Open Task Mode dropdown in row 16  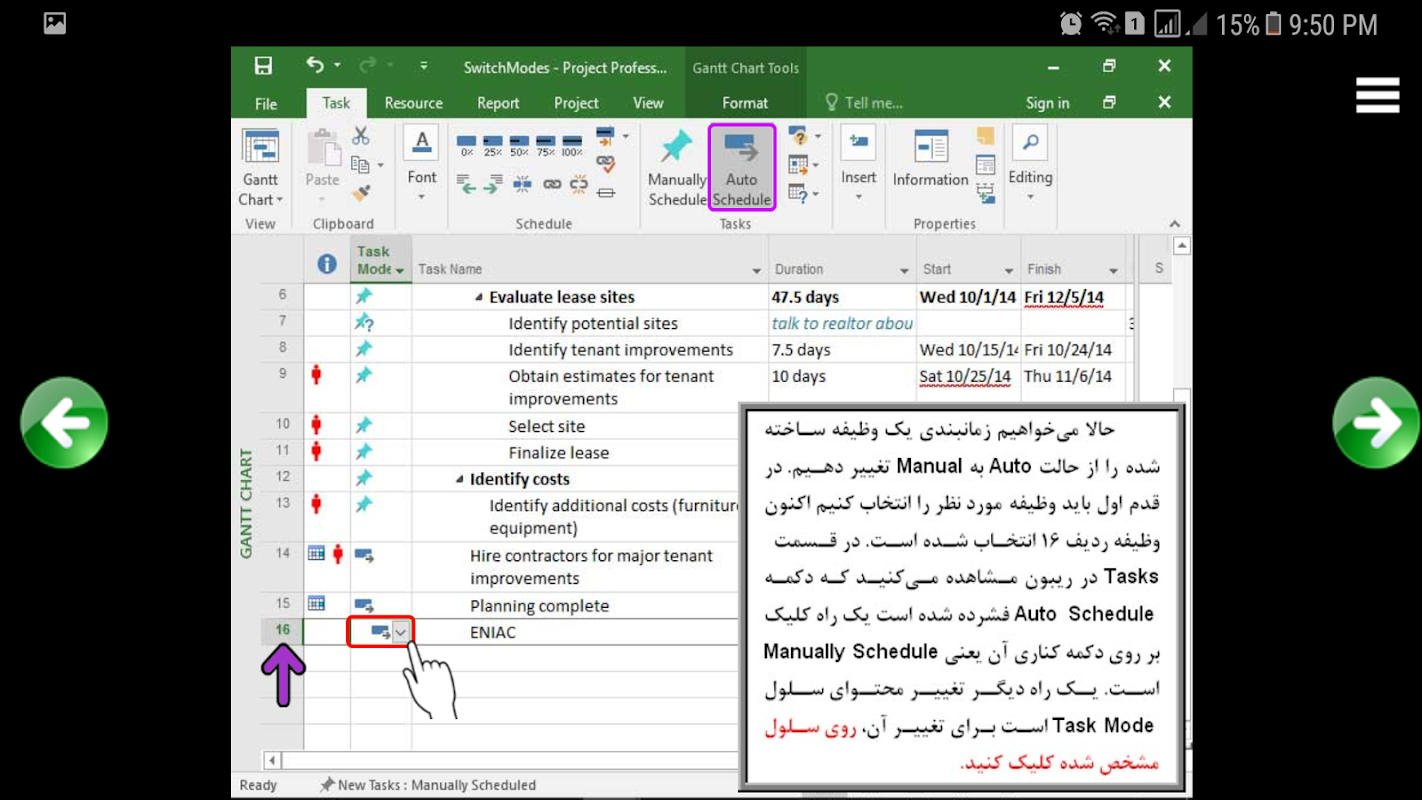point(401,632)
